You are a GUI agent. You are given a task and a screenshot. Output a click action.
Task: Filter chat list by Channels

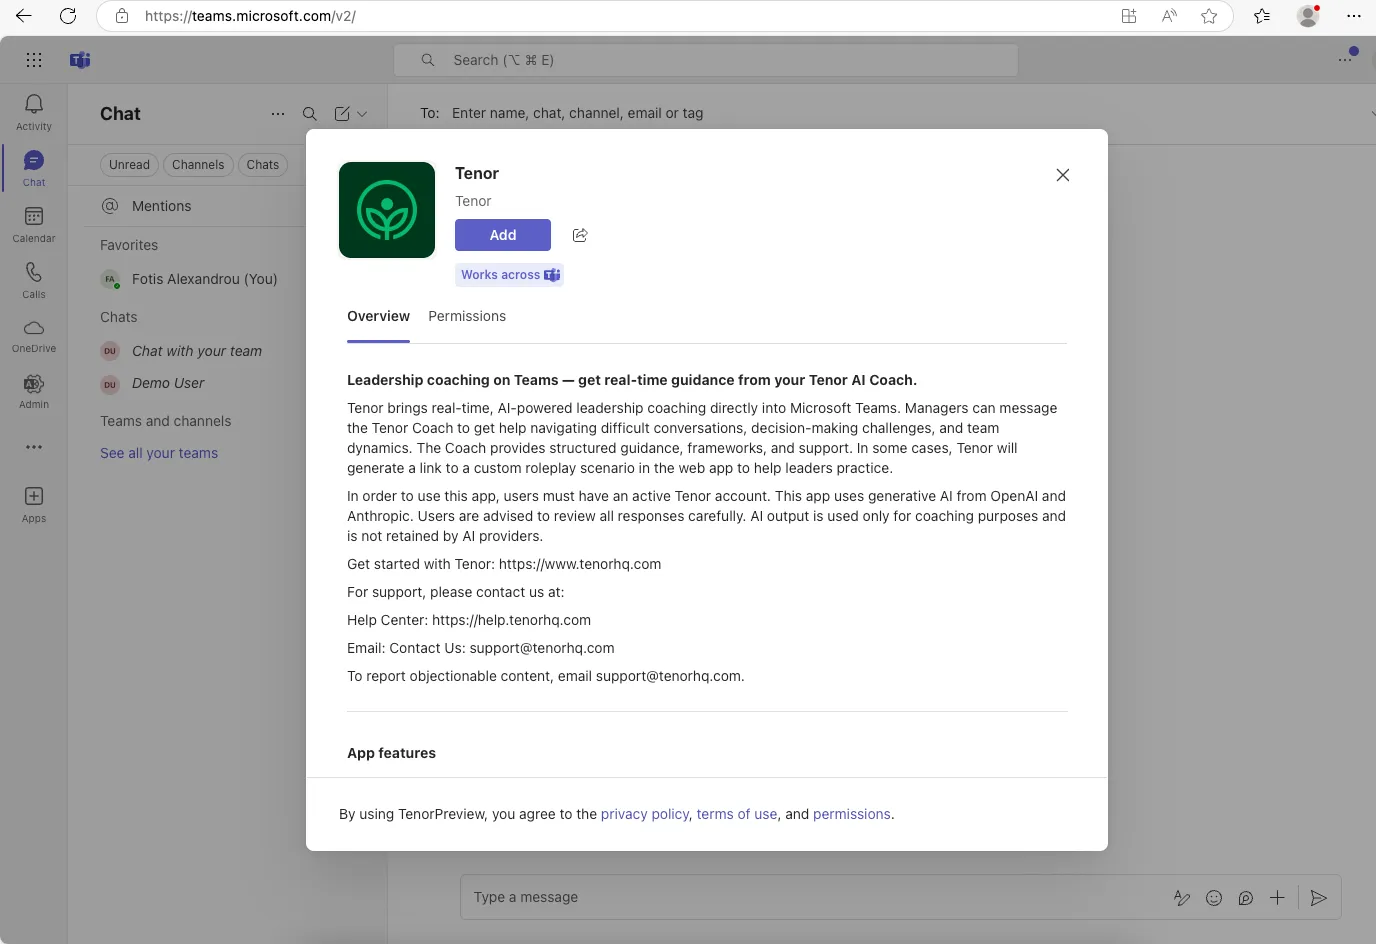pyautogui.click(x=198, y=165)
